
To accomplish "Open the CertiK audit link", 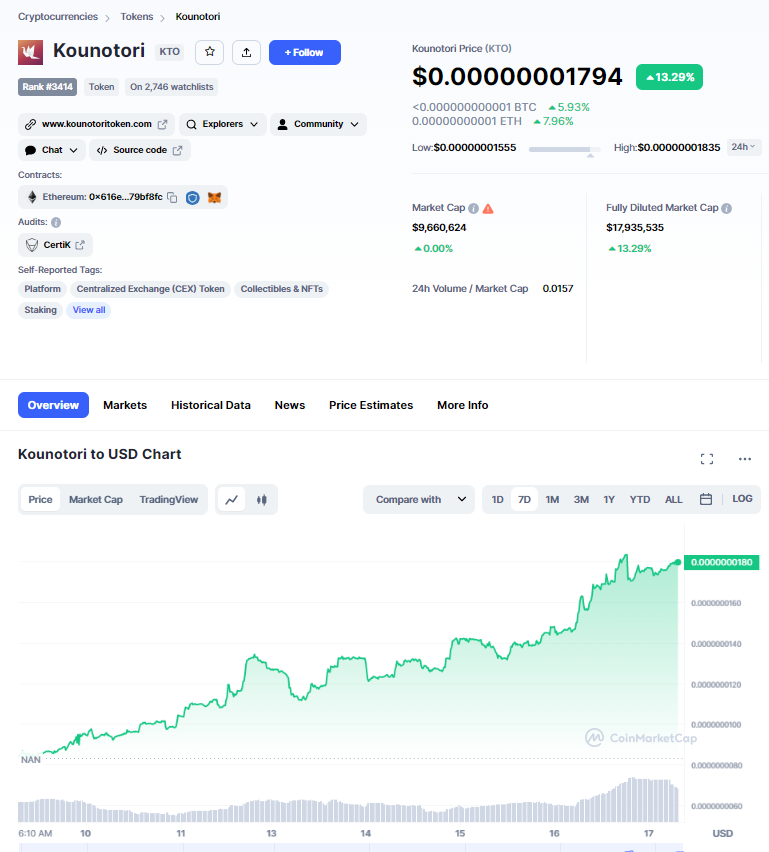I will 55,245.
